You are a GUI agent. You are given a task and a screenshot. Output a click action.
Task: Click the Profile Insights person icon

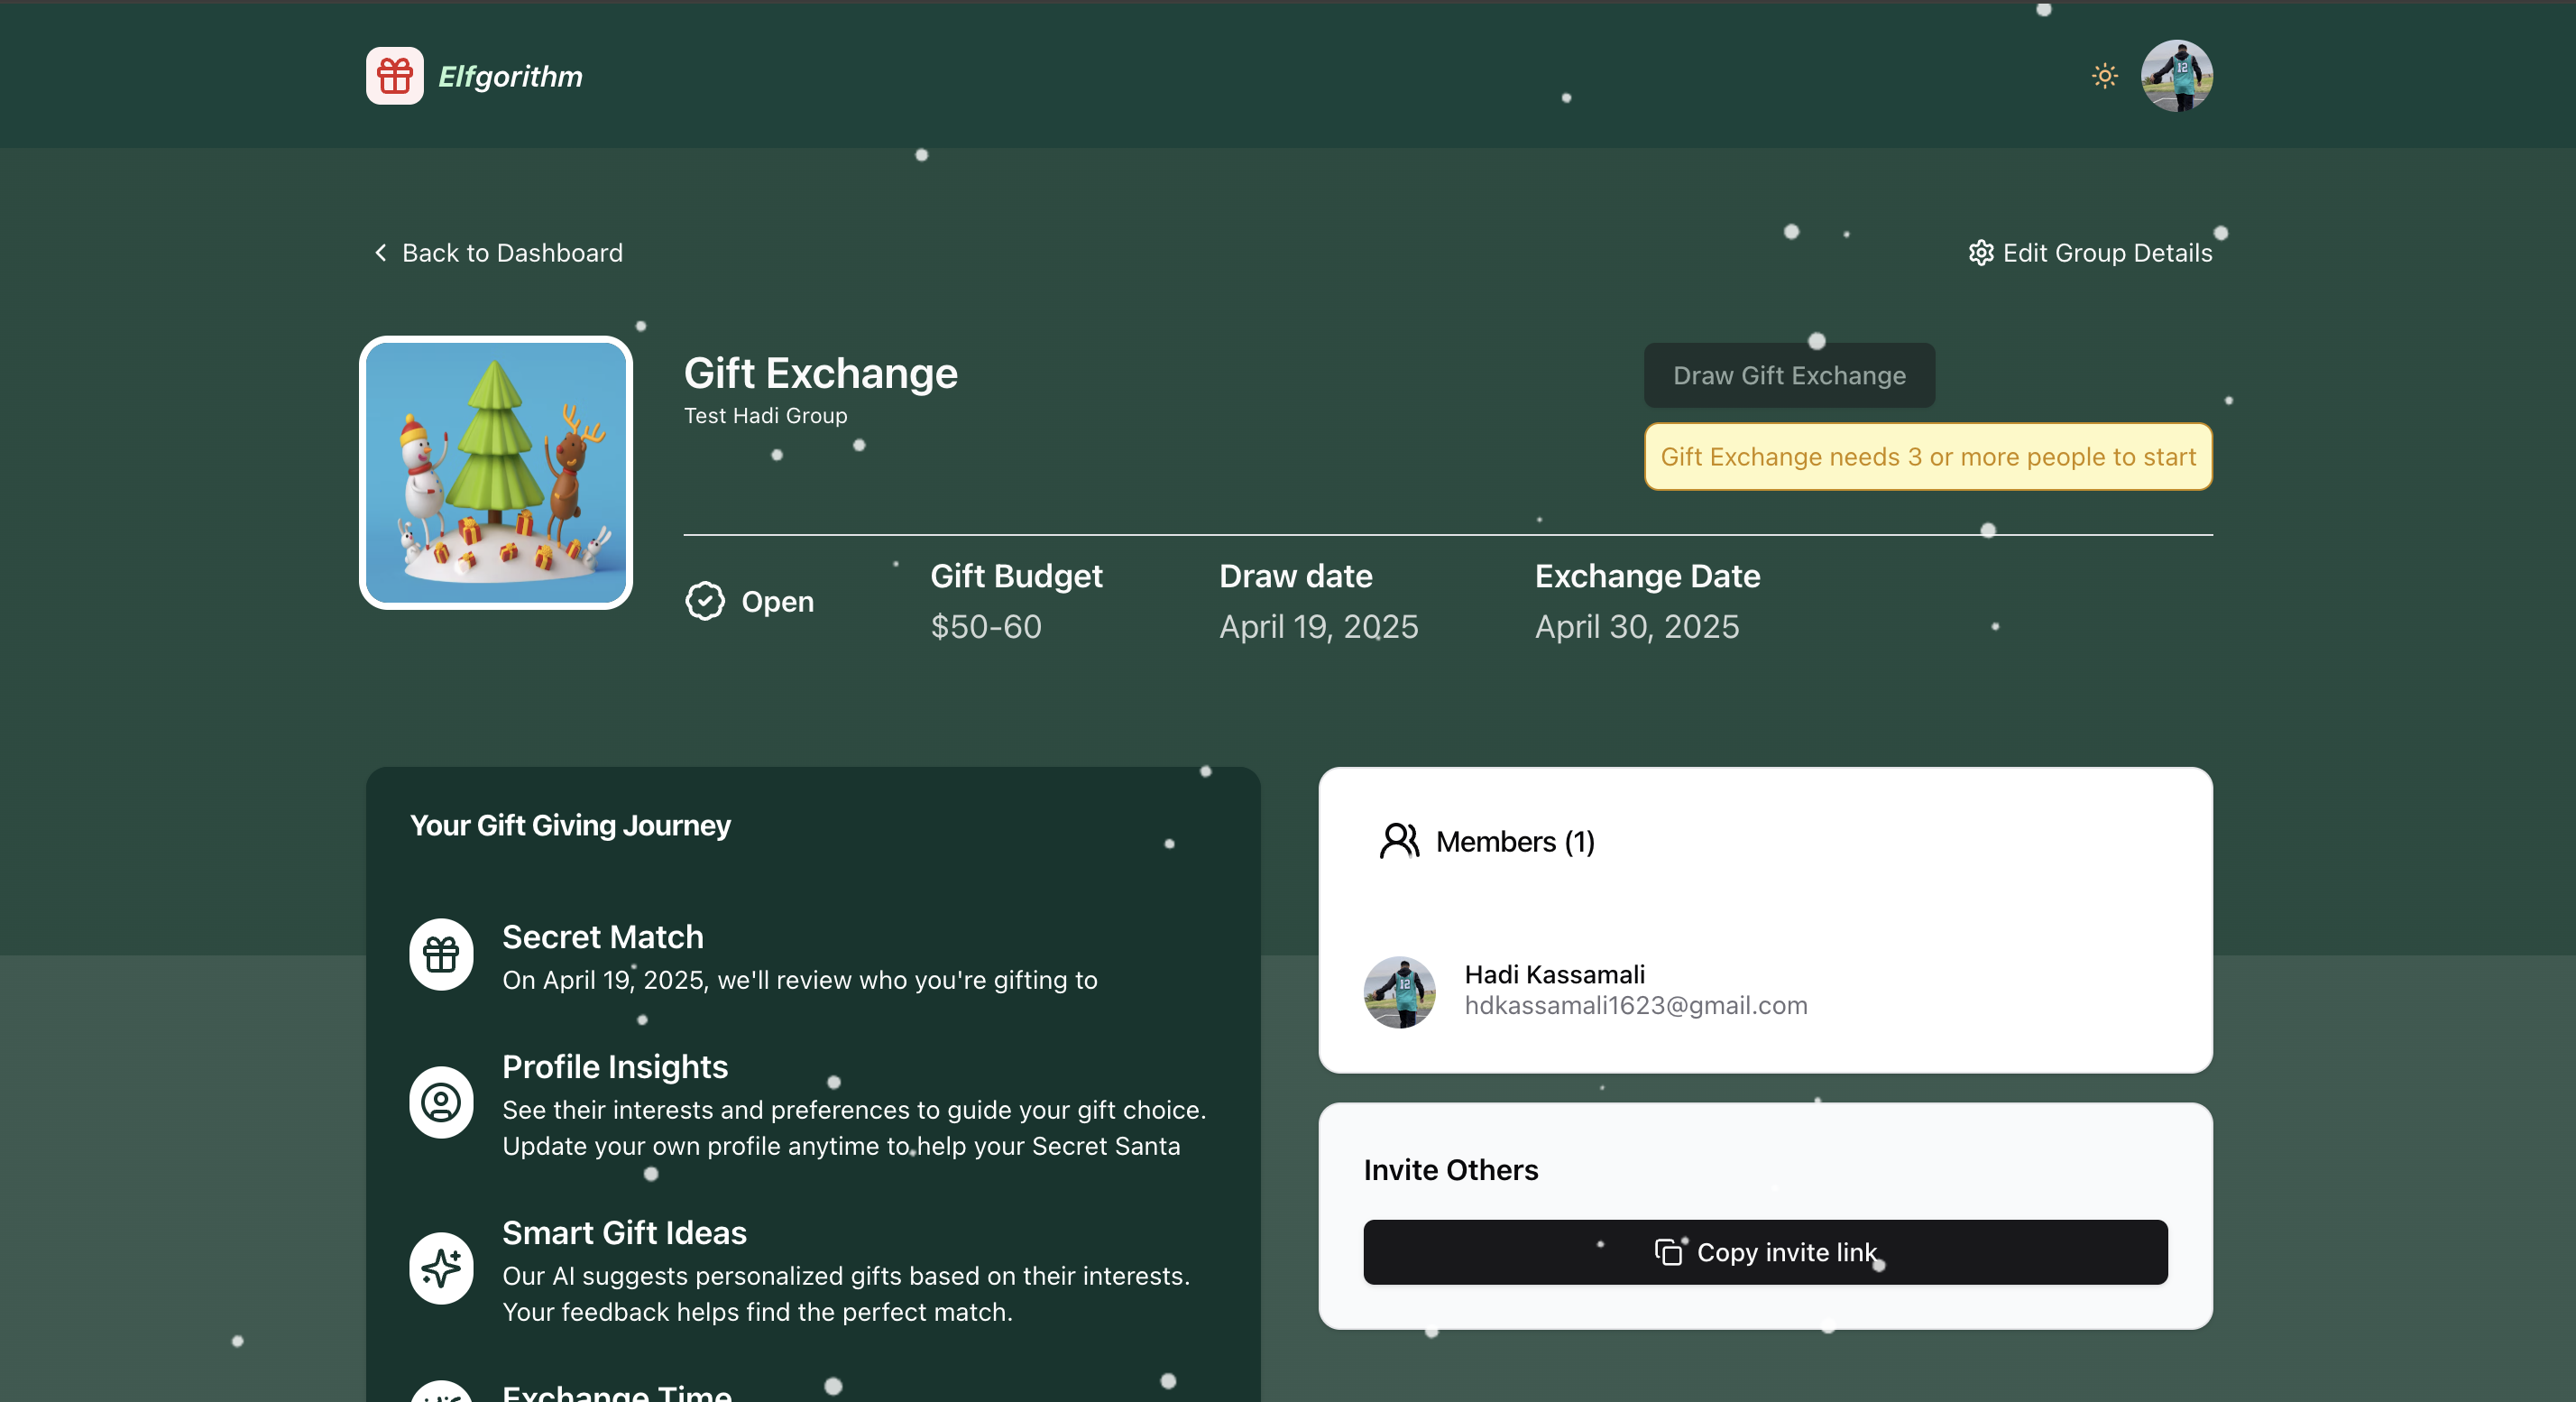coord(441,1103)
